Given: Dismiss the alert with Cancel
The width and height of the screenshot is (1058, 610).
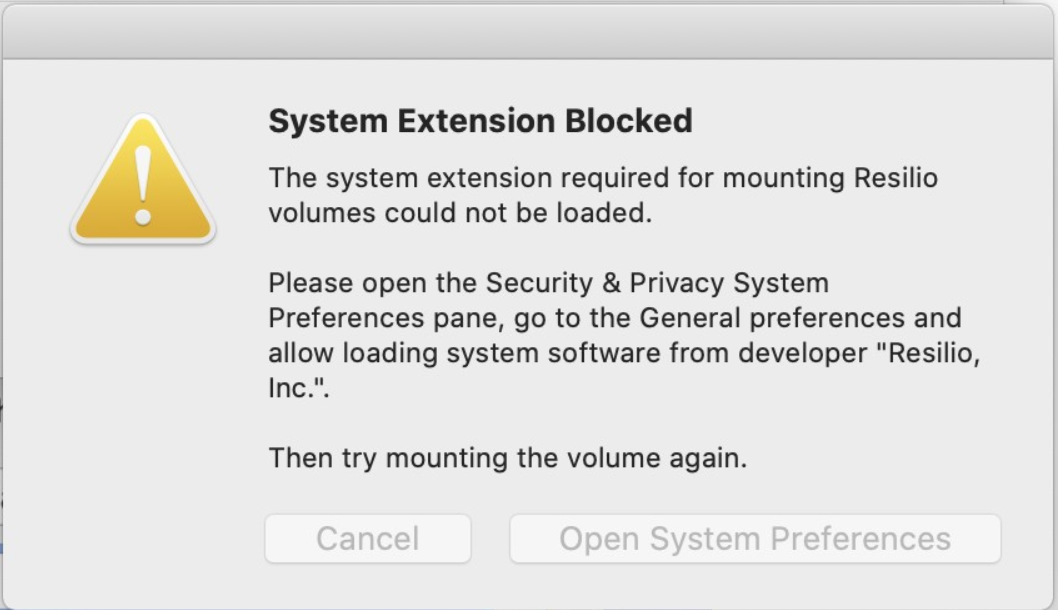Looking at the screenshot, I should click(x=367, y=538).
